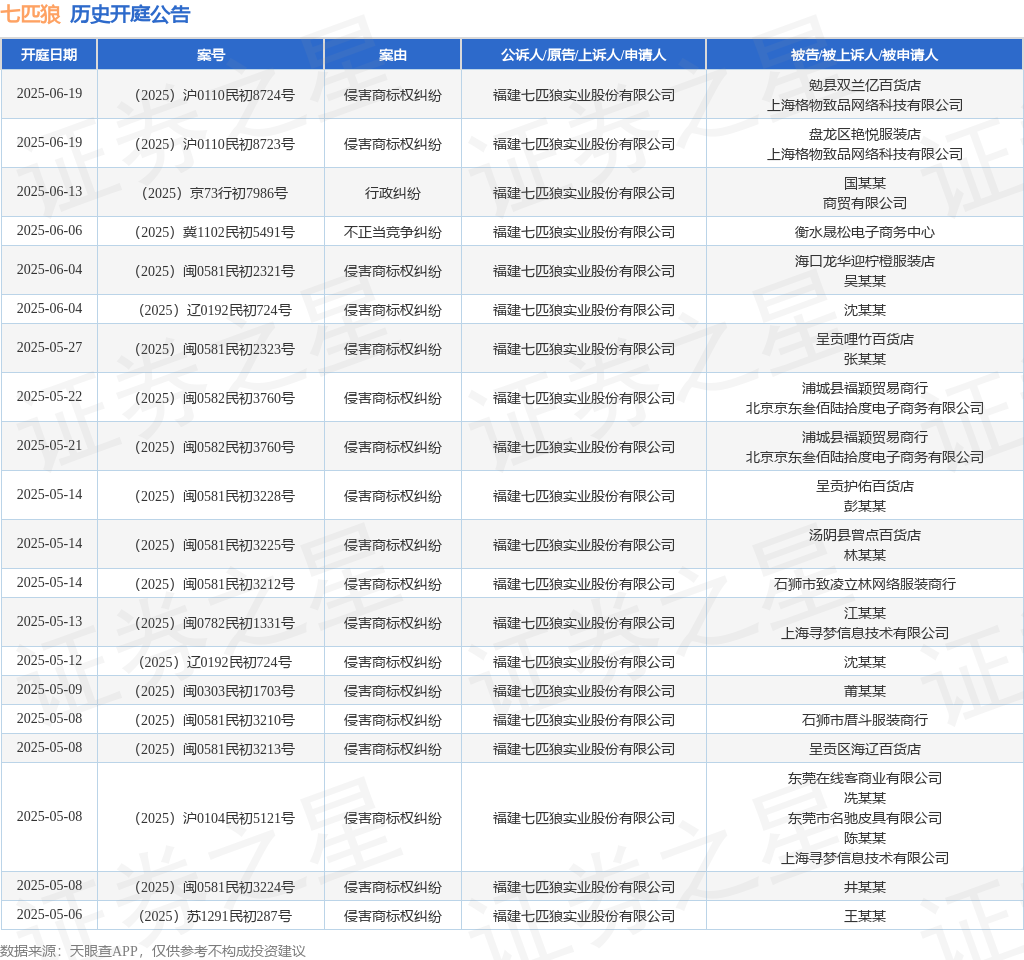1024x960 pixels.
Task: Click case number 闽0581民初3213号
Action: click(x=215, y=749)
